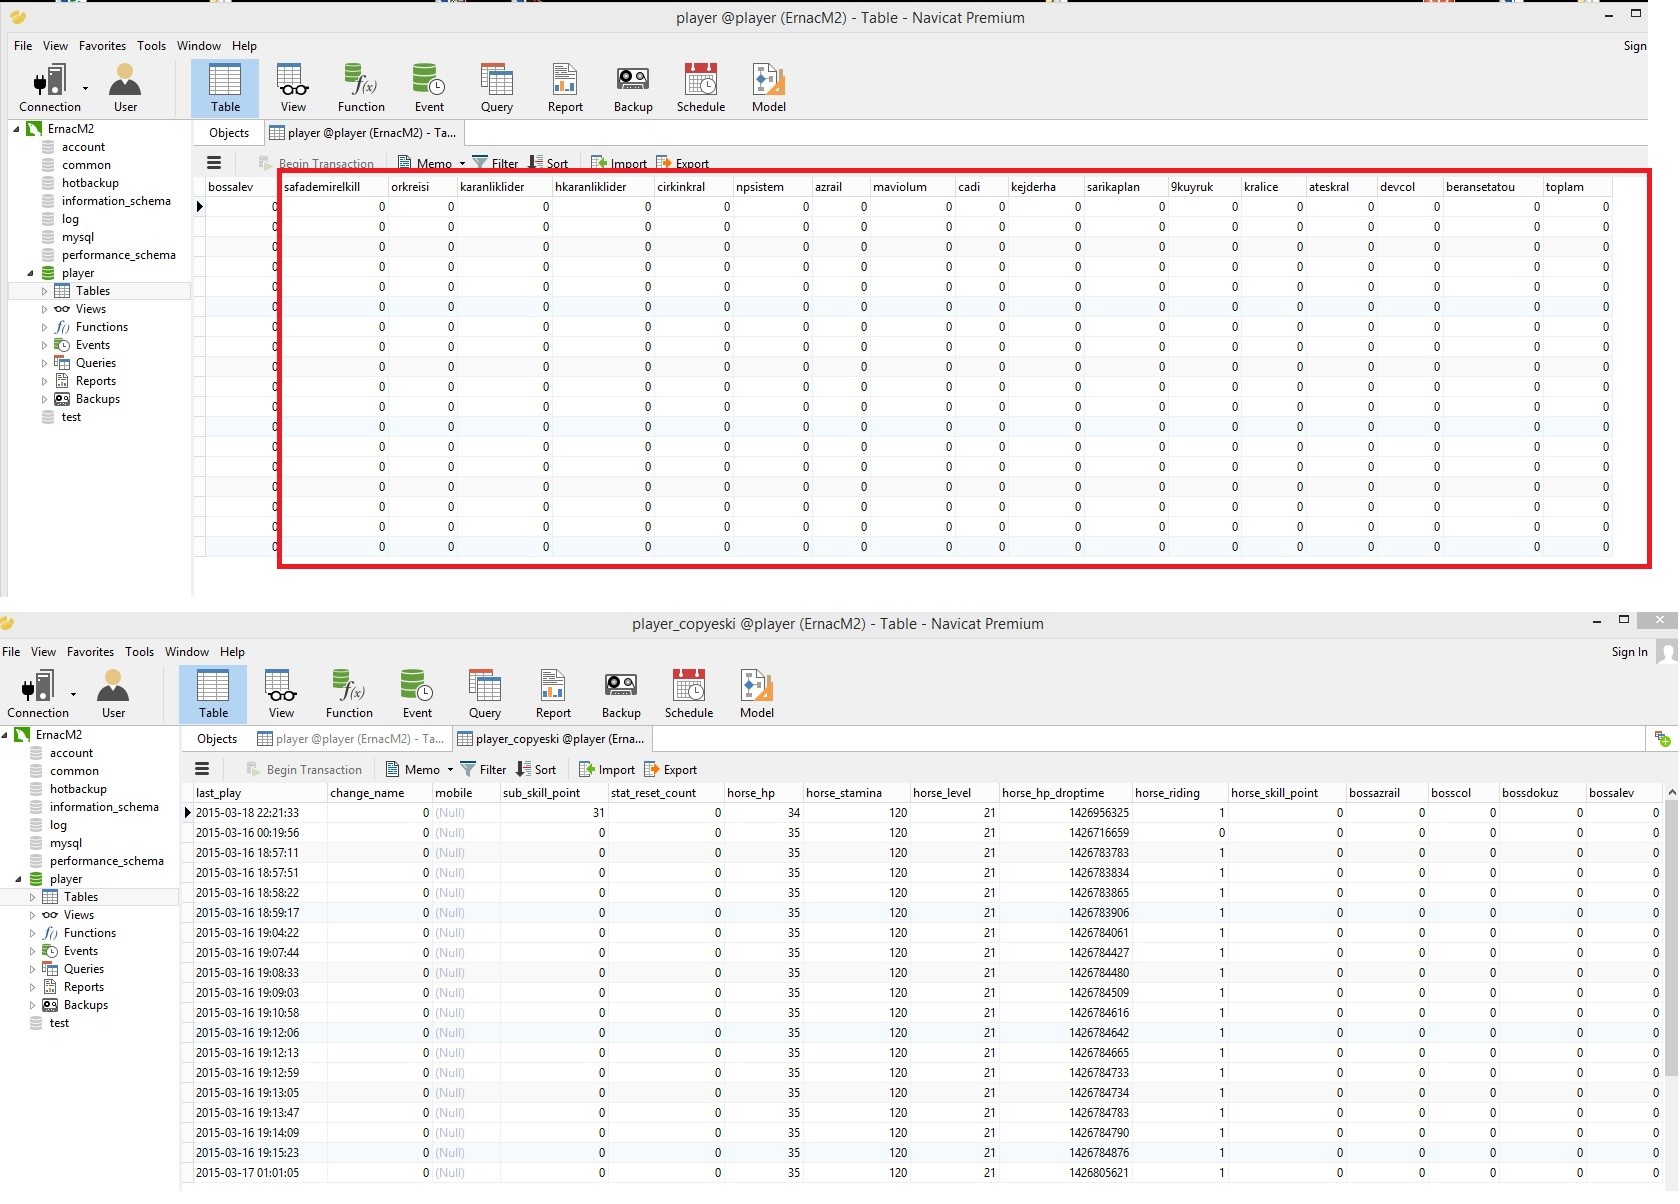Image resolution: width=1680 pixels, height=1204 pixels.
Task: Open View icon in lower window toolbar
Action: pyautogui.click(x=281, y=694)
